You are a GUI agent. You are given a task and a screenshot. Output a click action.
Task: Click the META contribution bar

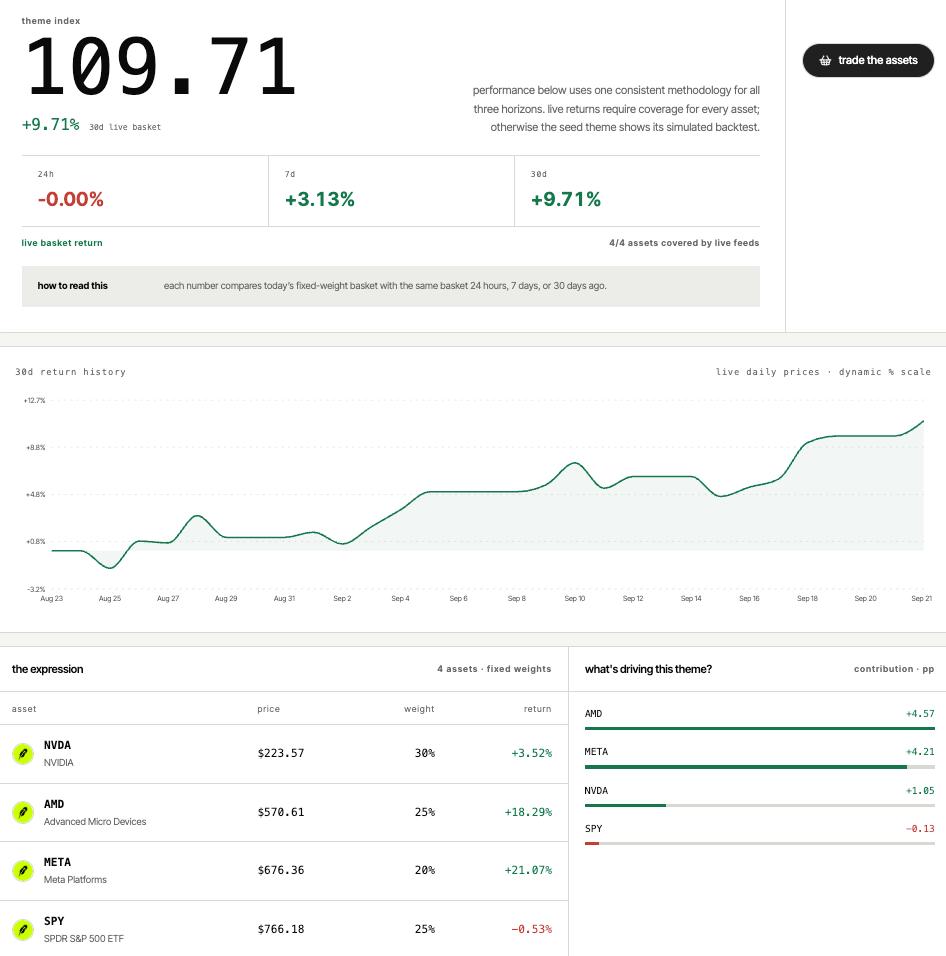tap(759, 767)
